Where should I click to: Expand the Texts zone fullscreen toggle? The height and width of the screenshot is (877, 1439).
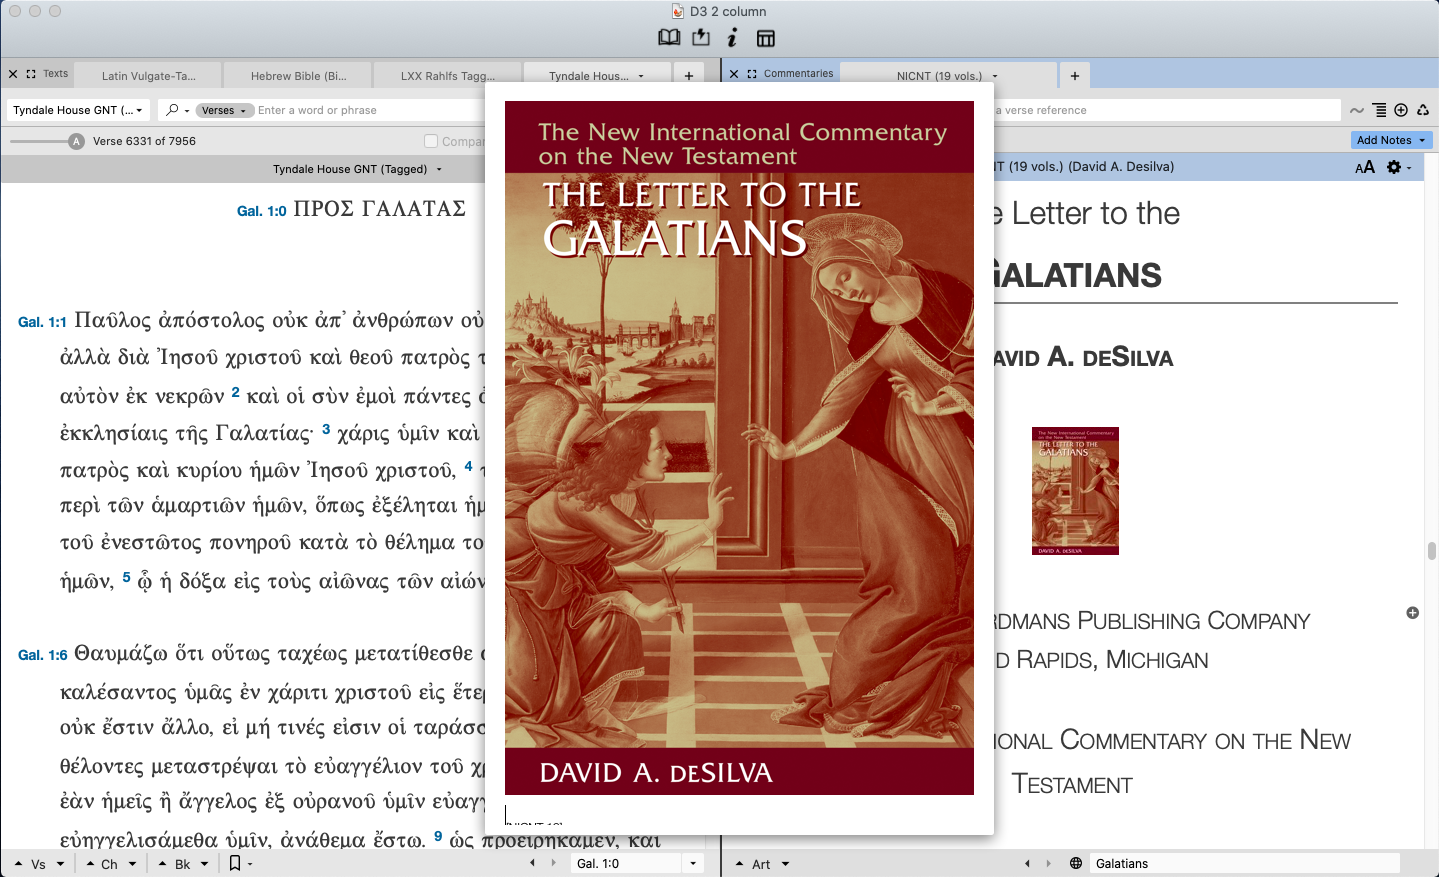click(31, 74)
